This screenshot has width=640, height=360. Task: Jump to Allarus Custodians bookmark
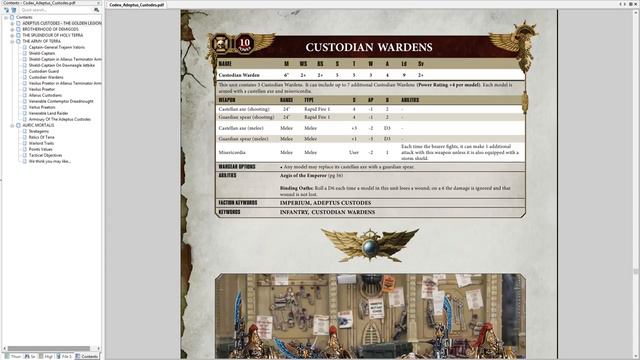[x=45, y=95]
